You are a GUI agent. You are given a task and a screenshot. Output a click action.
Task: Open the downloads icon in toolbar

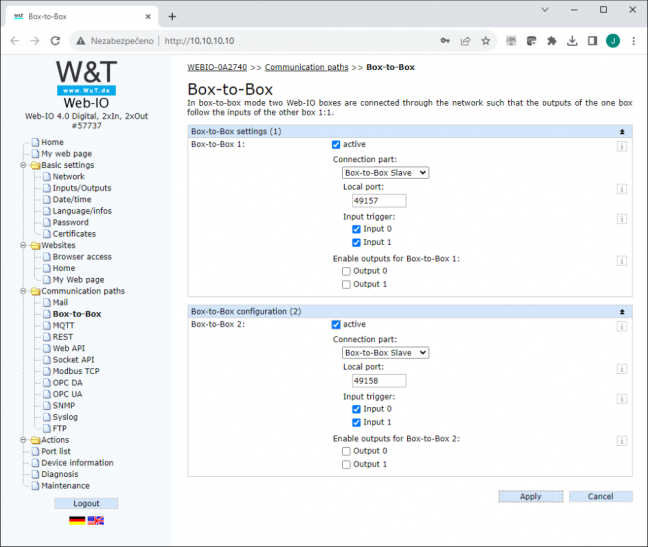[572, 40]
